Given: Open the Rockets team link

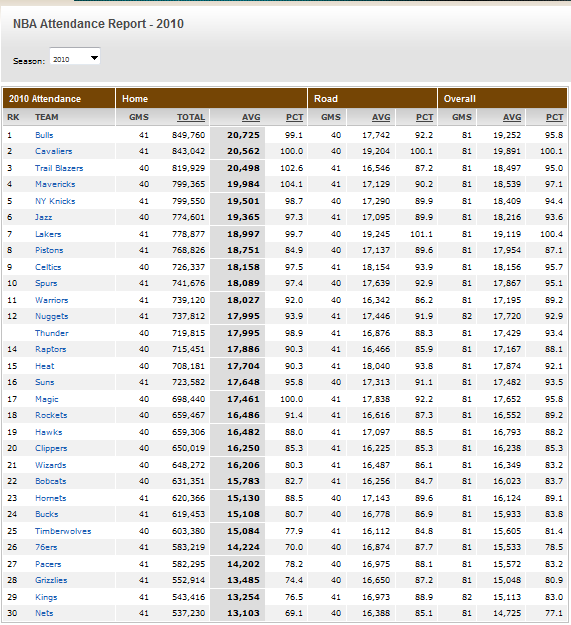Looking at the screenshot, I should [x=51, y=415].
